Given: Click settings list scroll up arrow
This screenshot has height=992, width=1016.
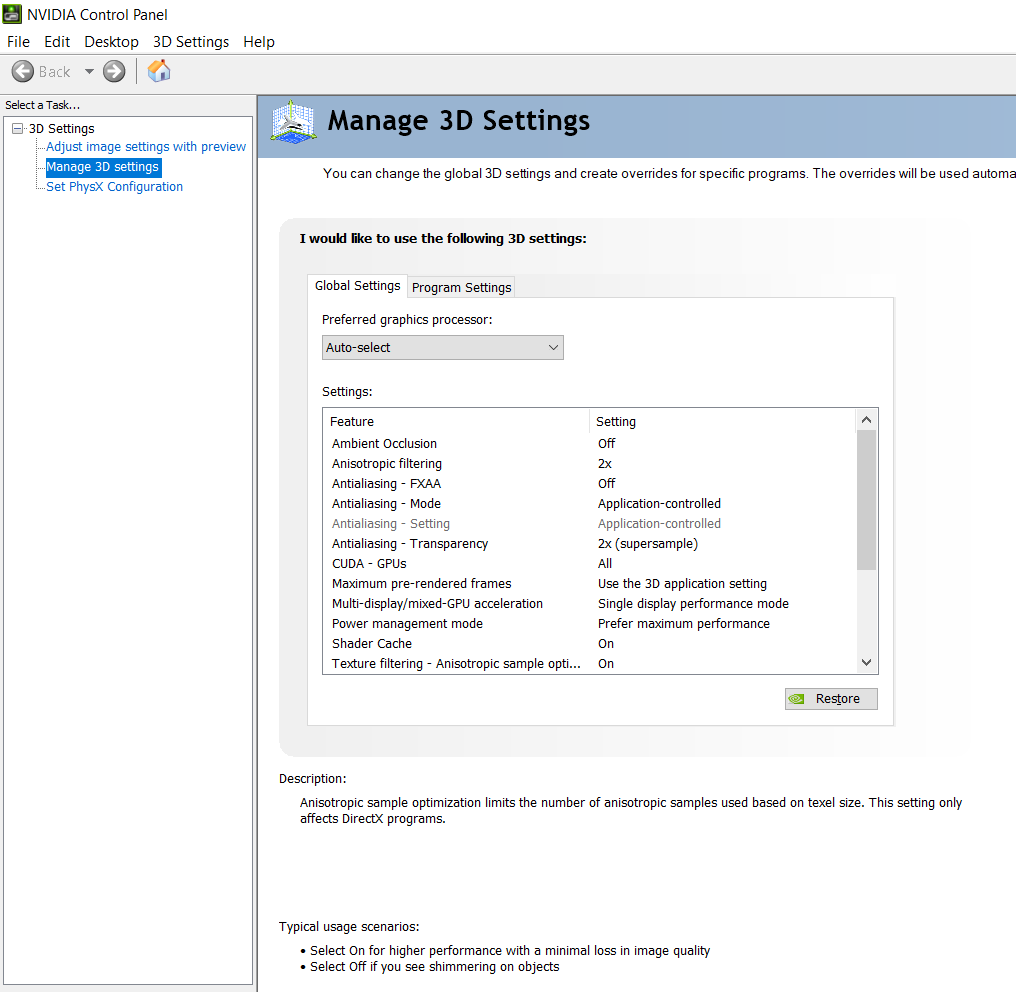Looking at the screenshot, I should pos(866,420).
